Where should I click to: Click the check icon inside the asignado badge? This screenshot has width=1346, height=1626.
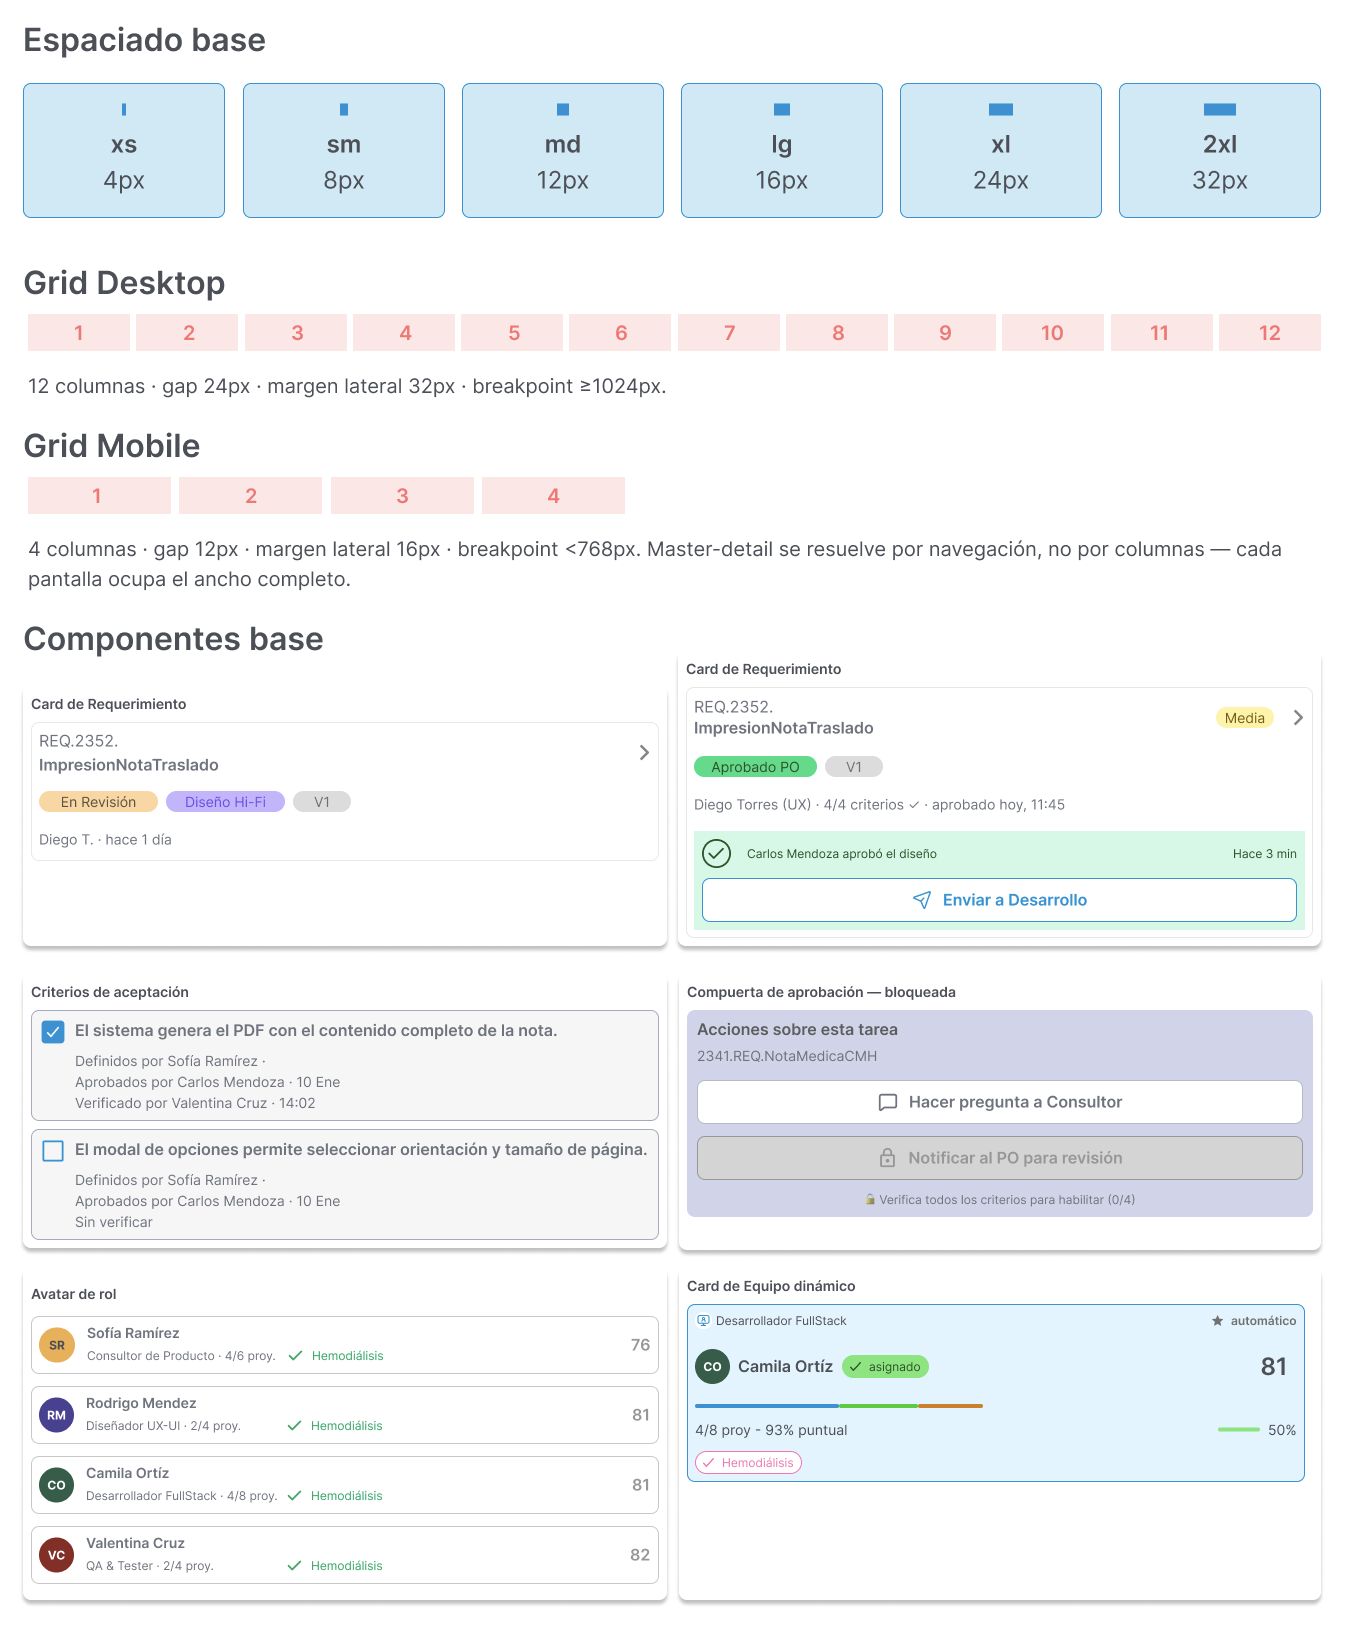click(856, 1367)
